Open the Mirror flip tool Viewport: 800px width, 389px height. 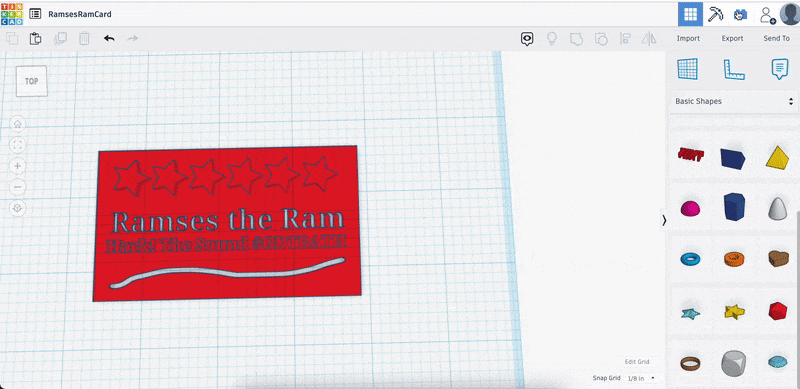[x=649, y=38]
